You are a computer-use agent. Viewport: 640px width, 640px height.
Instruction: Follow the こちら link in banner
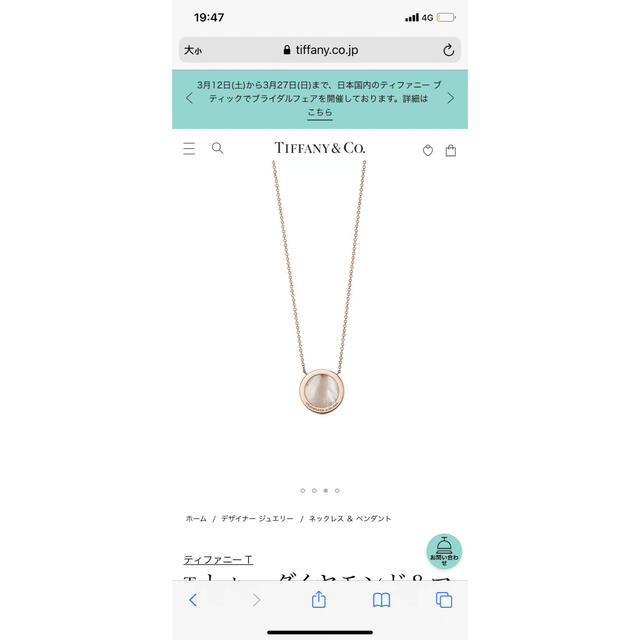[320, 112]
